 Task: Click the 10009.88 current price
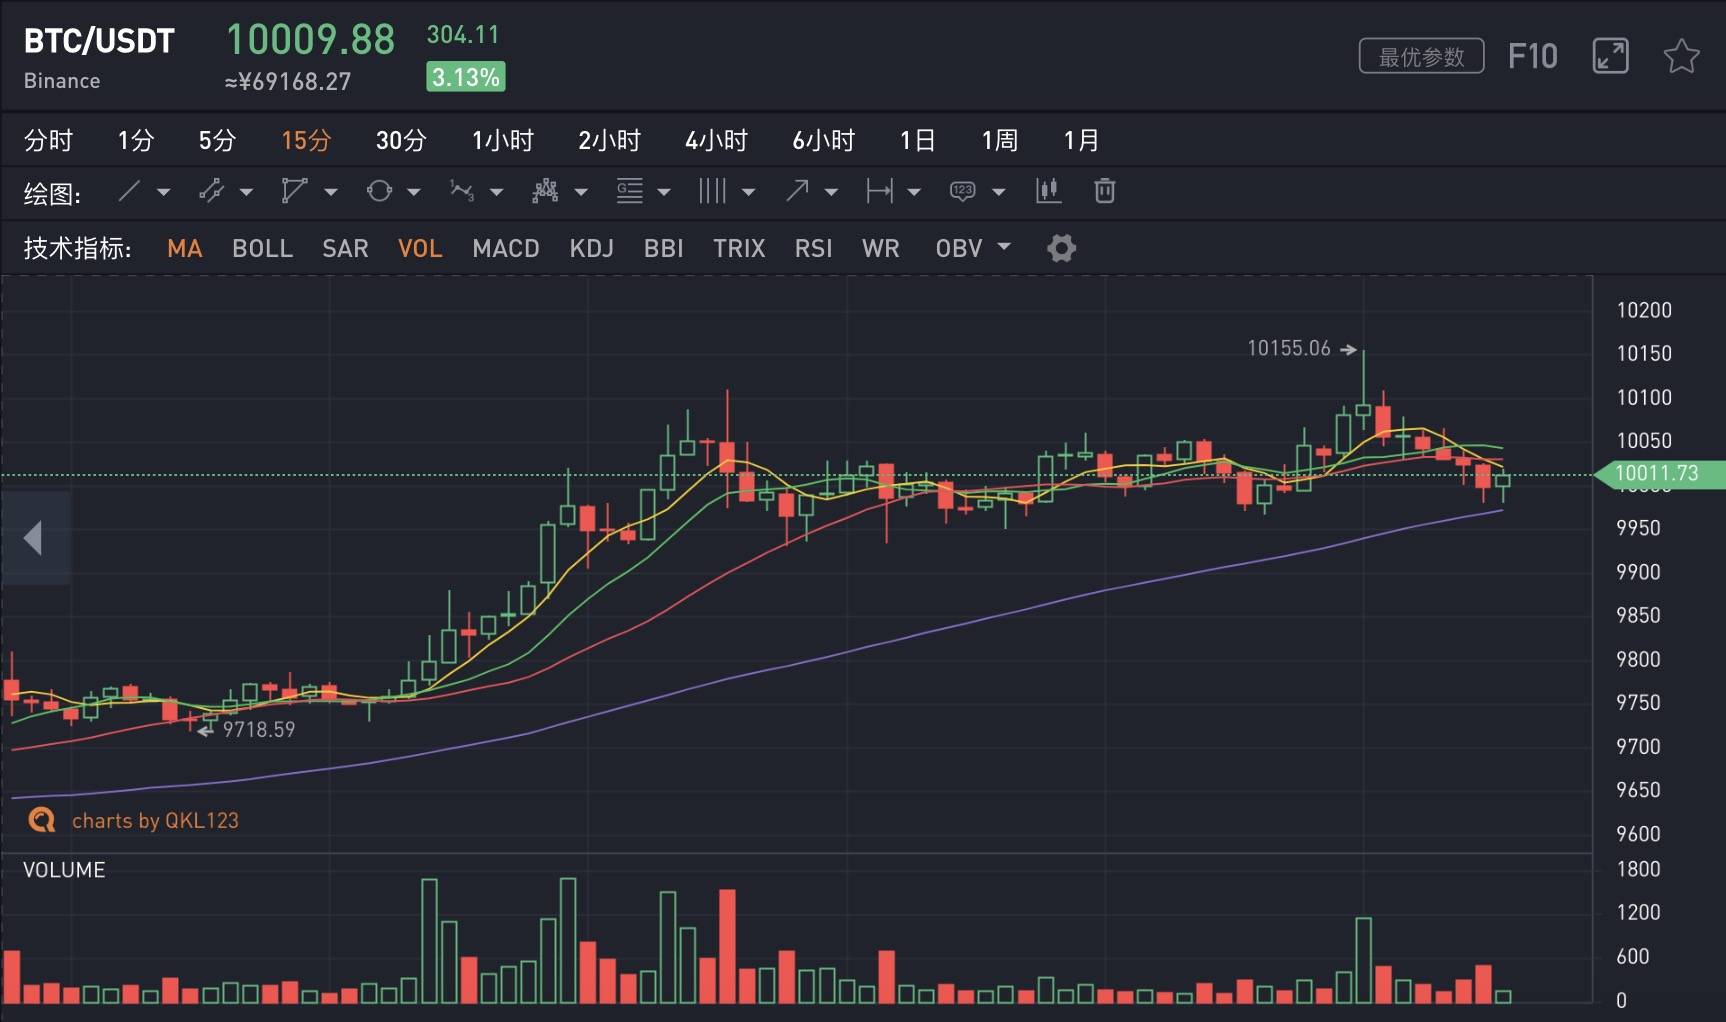tap(310, 40)
